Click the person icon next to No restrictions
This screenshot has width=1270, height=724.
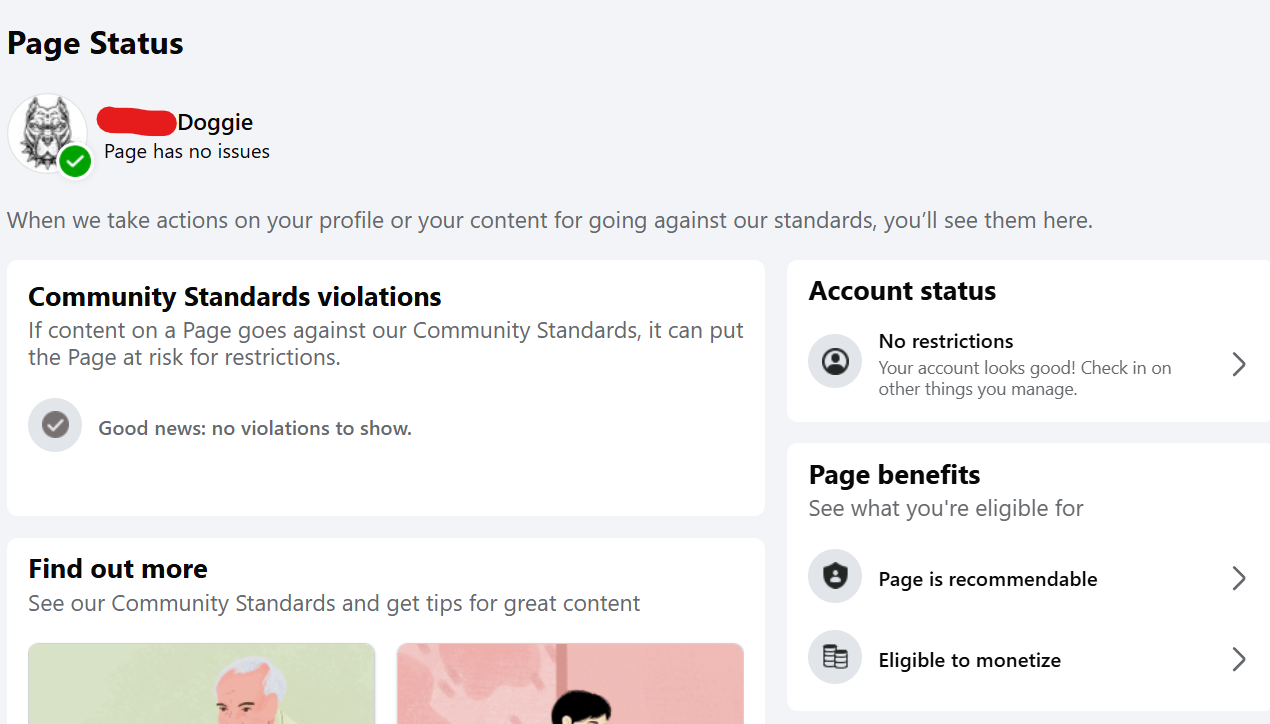point(835,361)
